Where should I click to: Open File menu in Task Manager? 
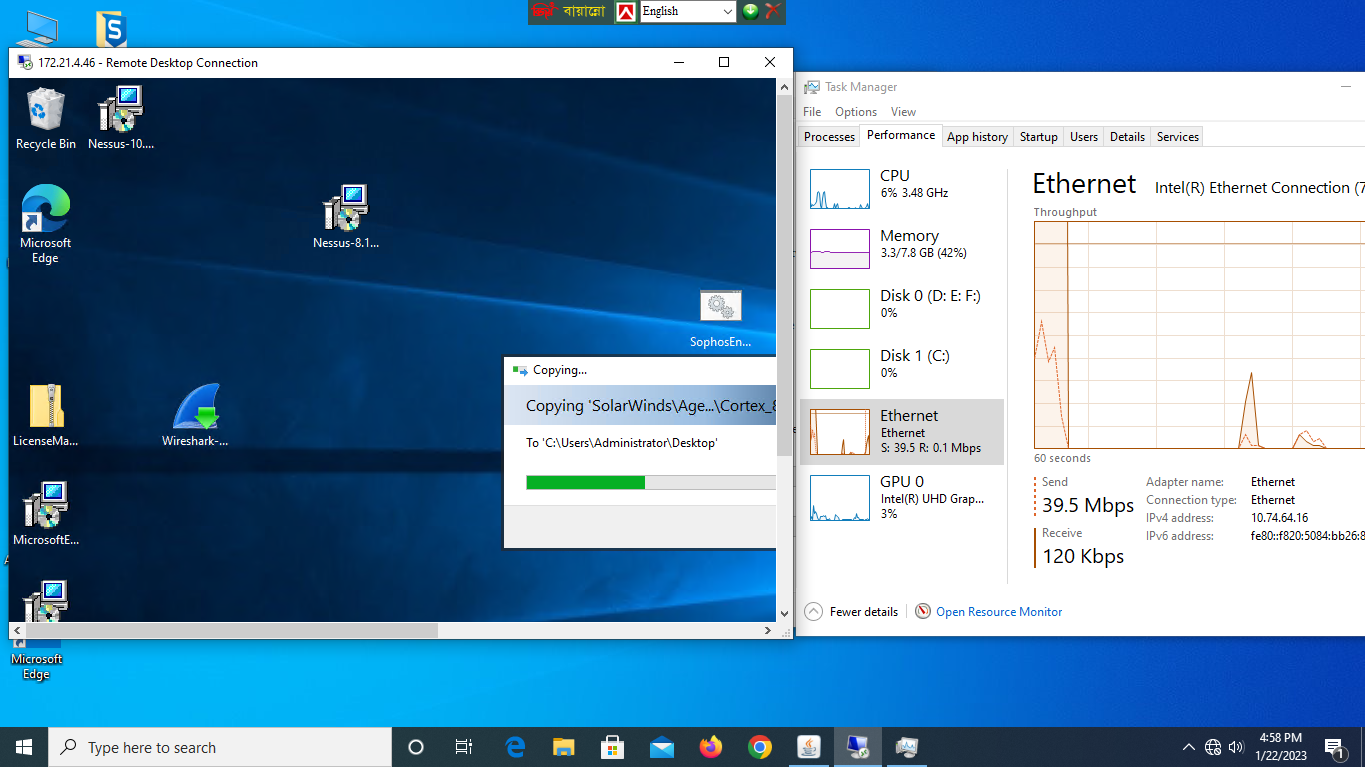point(812,112)
